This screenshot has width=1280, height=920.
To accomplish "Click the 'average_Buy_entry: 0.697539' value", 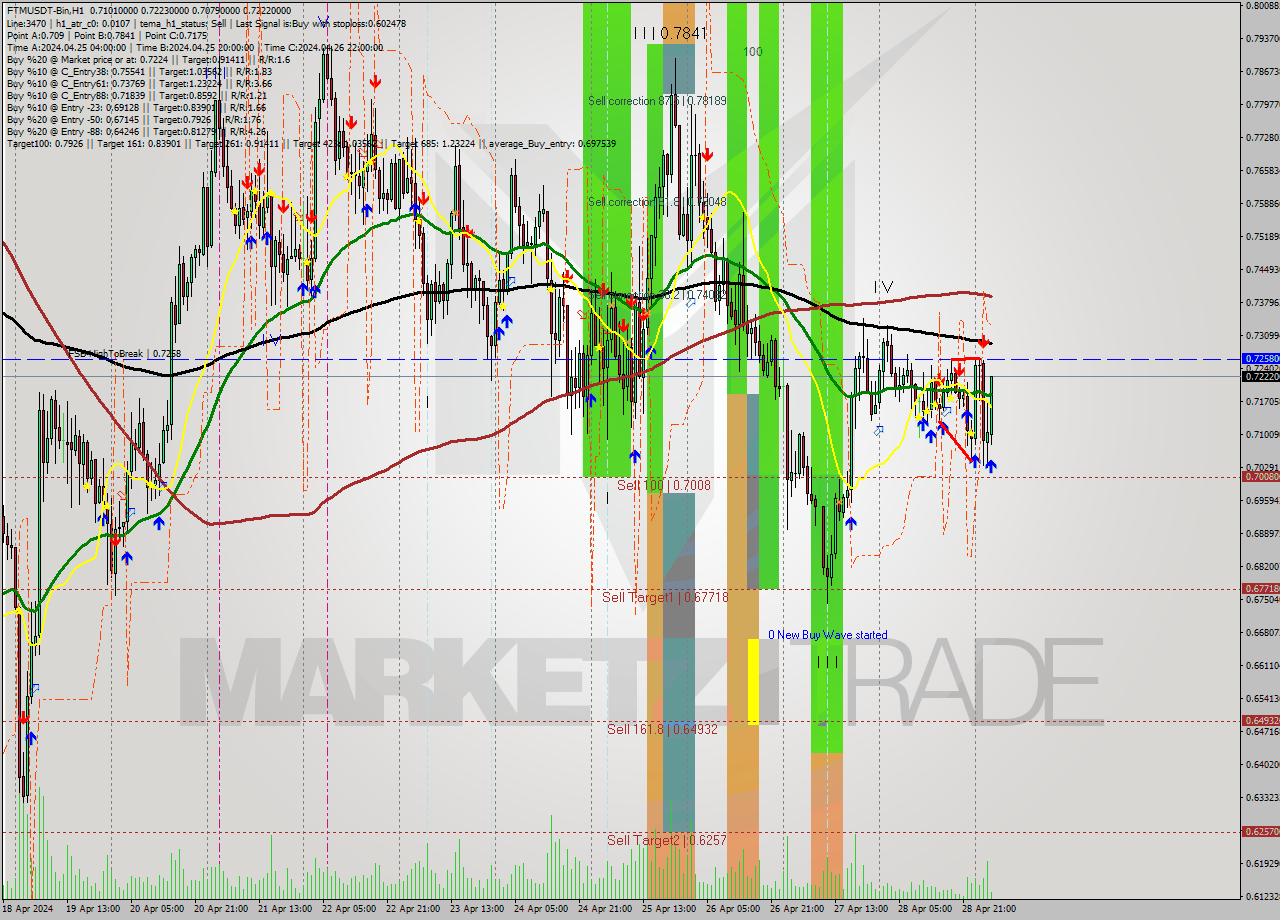I will pyautogui.click(x=552, y=144).
